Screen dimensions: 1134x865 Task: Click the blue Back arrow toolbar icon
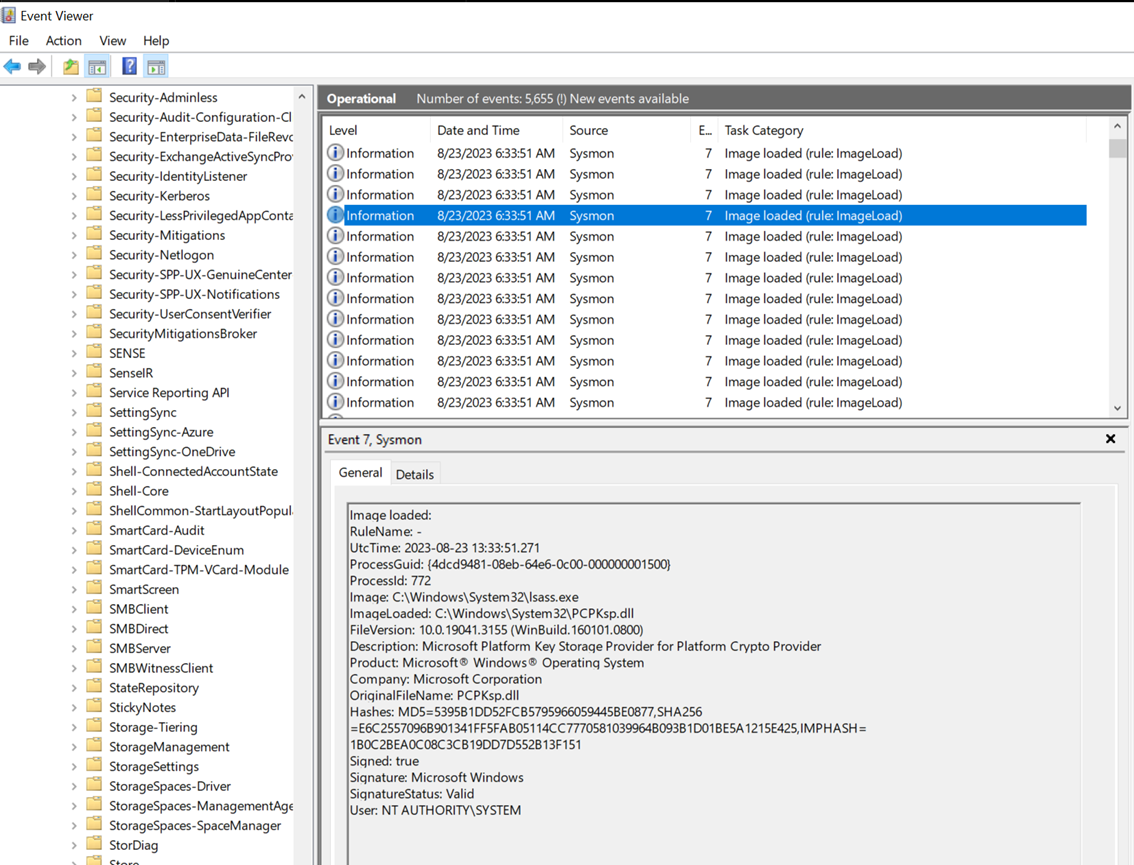coord(12,67)
